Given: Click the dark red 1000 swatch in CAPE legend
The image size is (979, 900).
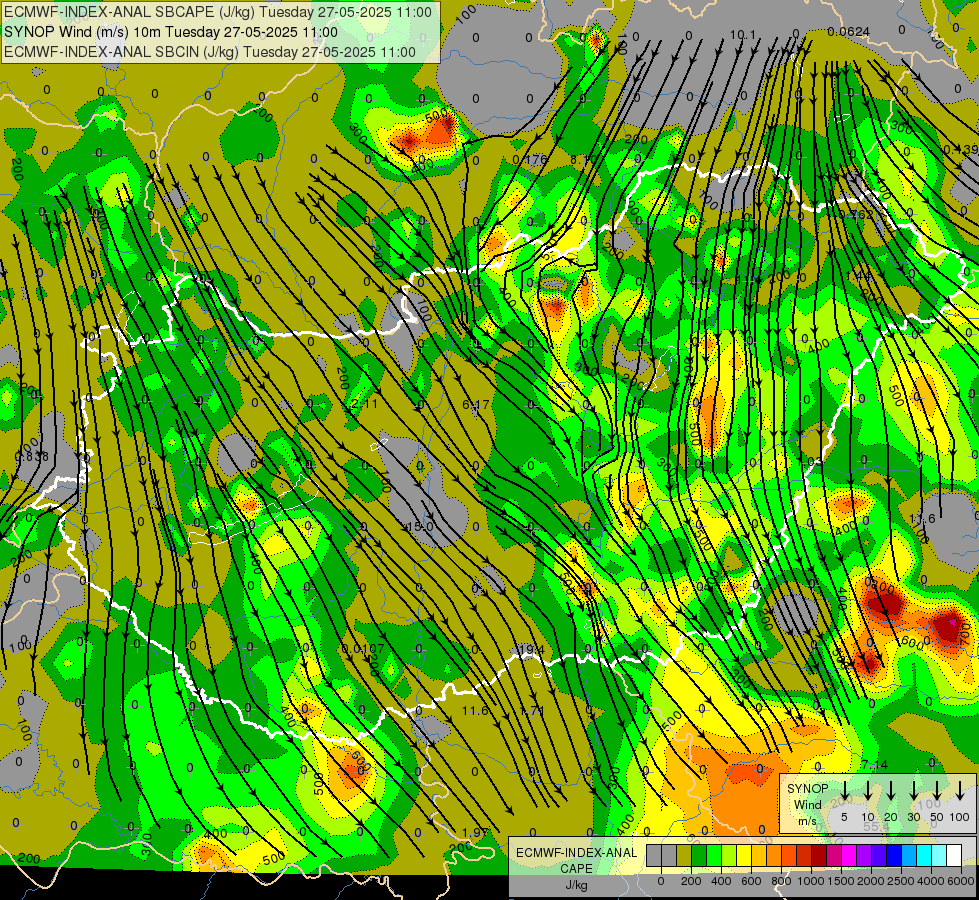Looking at the screenshot, I should [820, 855].
